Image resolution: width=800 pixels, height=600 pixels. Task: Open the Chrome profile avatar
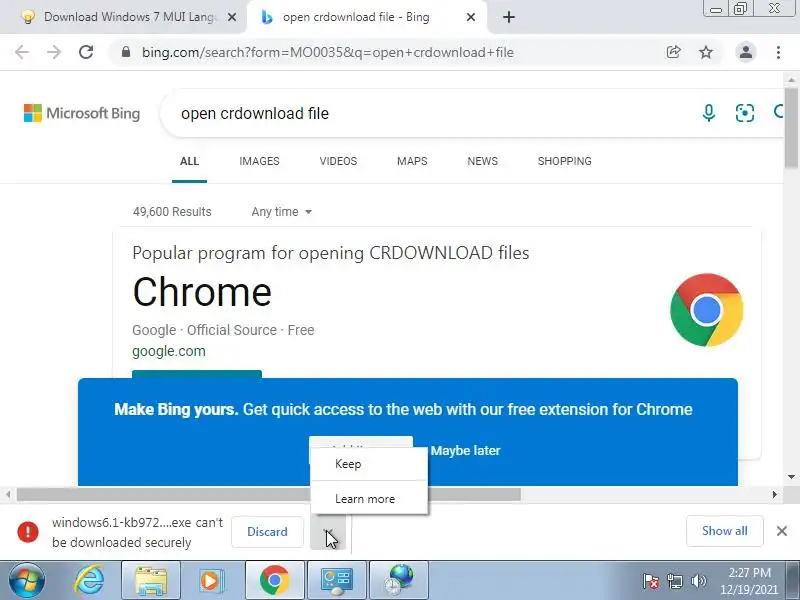tap(745, 52)
